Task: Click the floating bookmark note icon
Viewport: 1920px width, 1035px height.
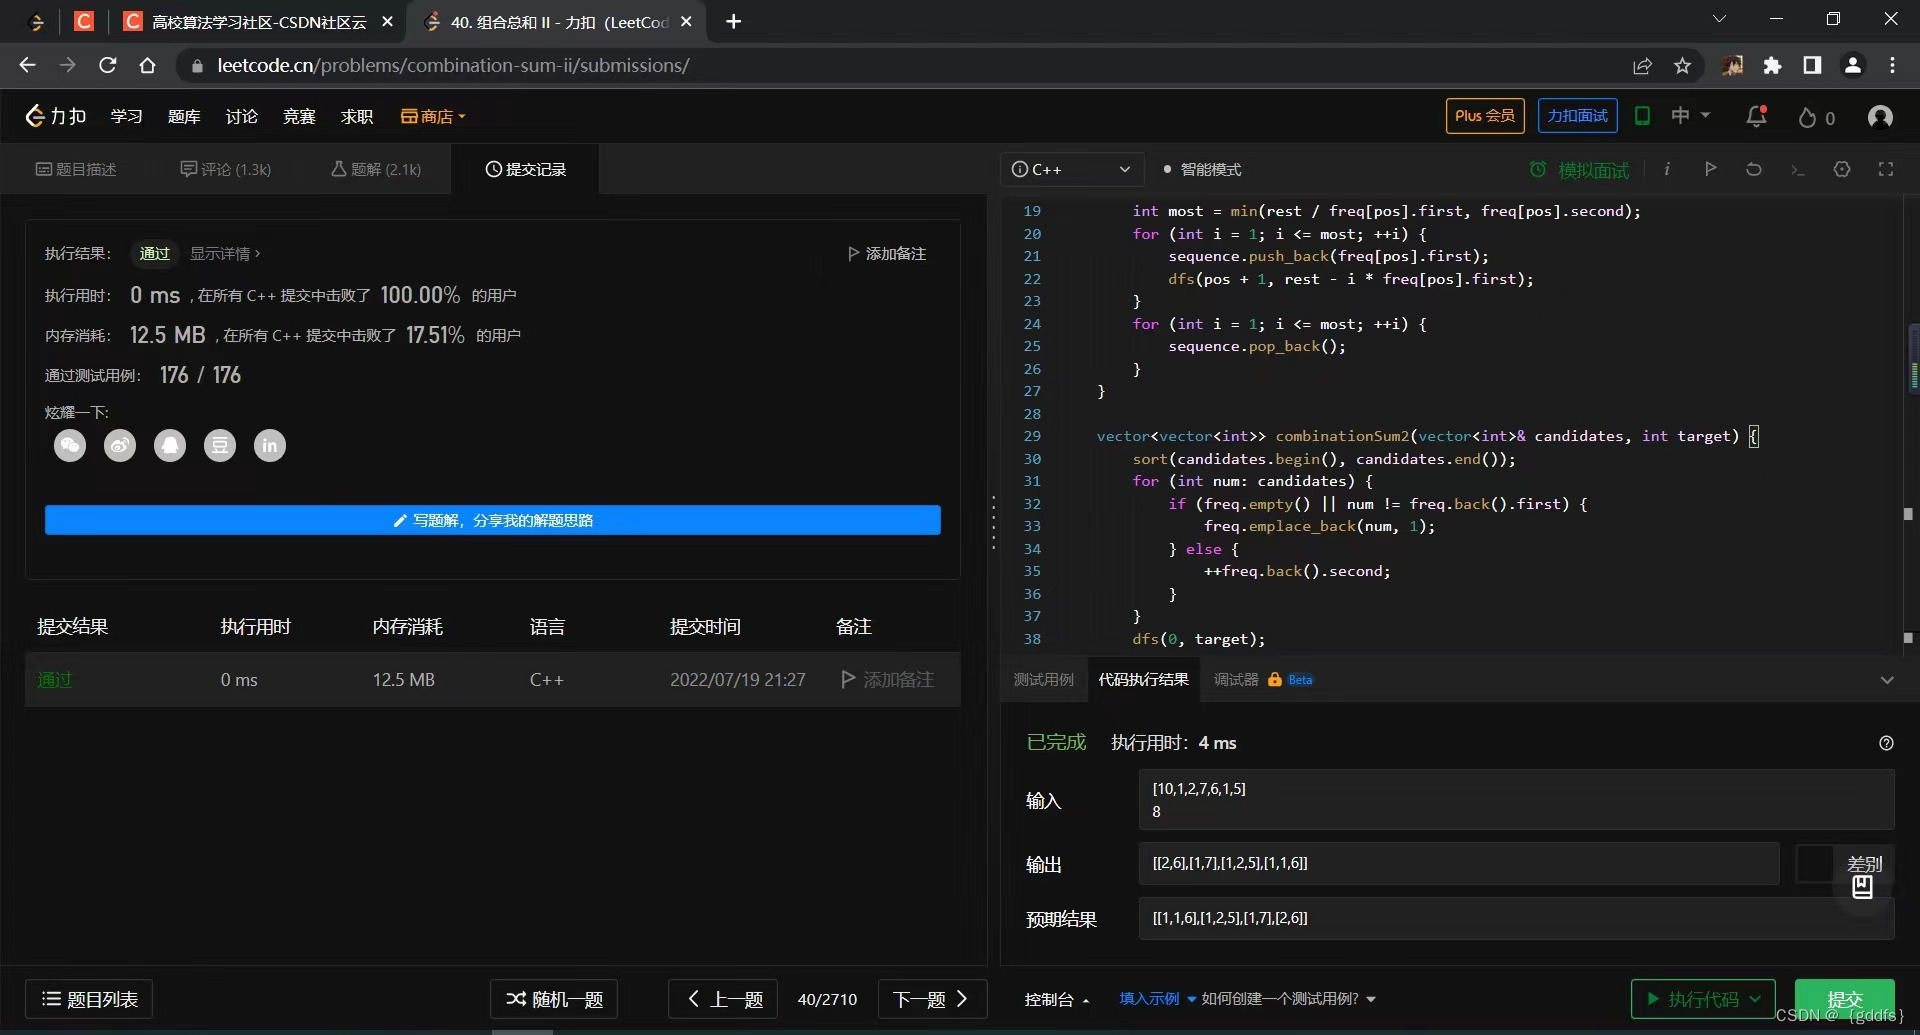Action: click(x=1862, y=887)
